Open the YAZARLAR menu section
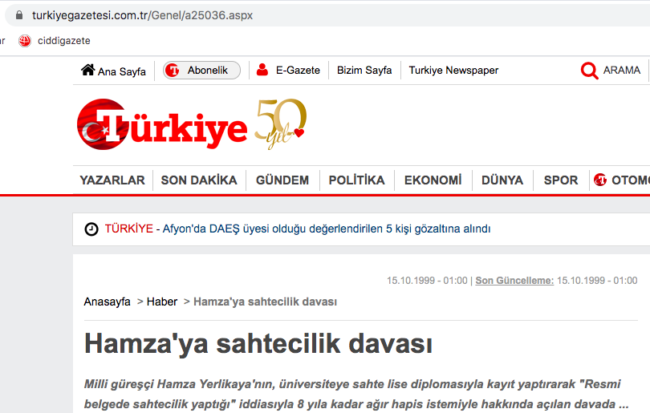The image size is (650, 413). (x=113, y=181)
